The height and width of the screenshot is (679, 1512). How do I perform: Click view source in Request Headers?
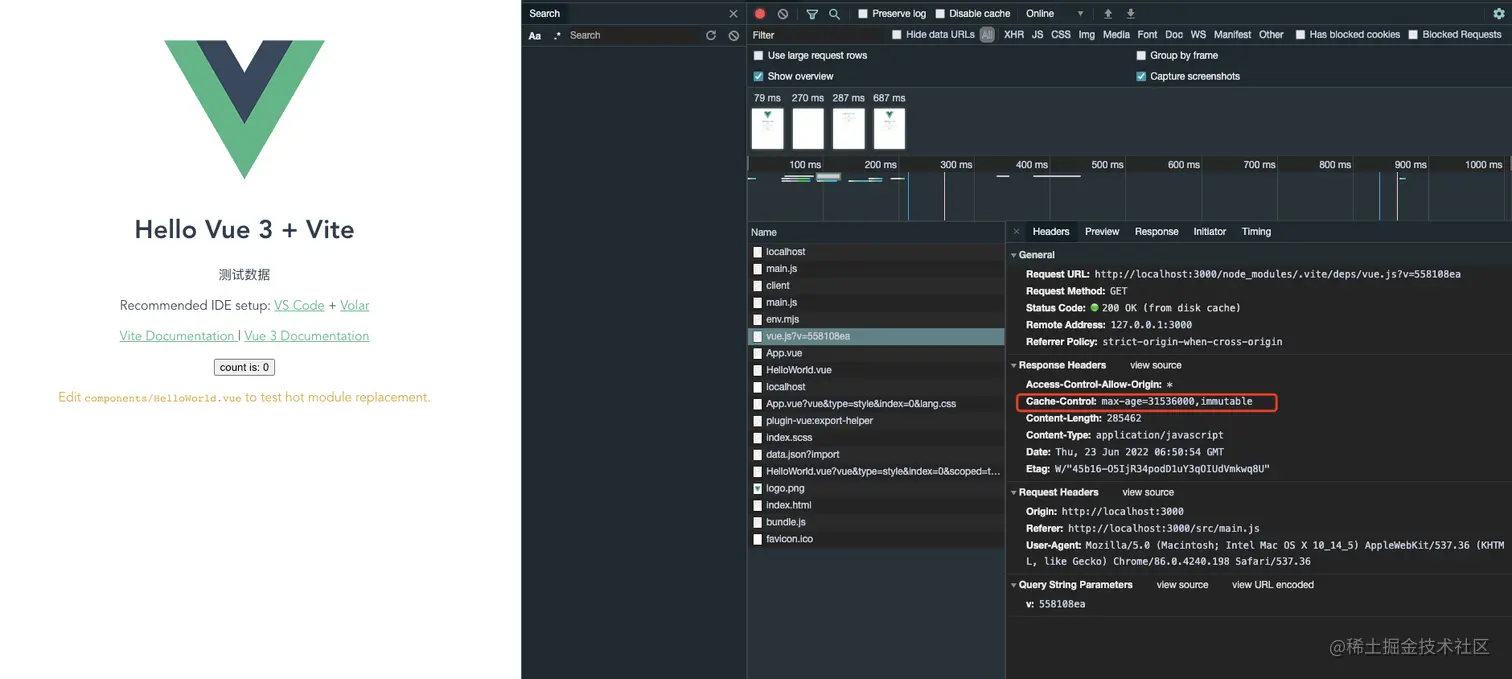[x=1148, y=493]
